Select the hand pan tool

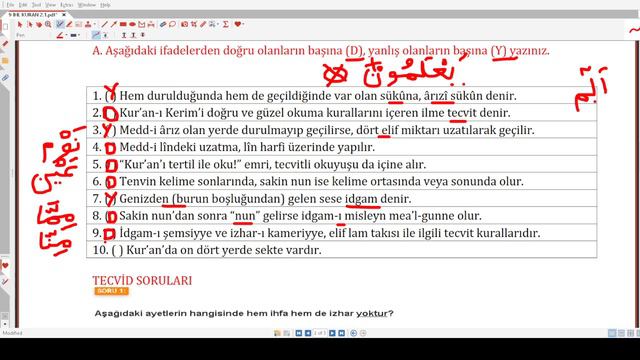click(39, 24)
